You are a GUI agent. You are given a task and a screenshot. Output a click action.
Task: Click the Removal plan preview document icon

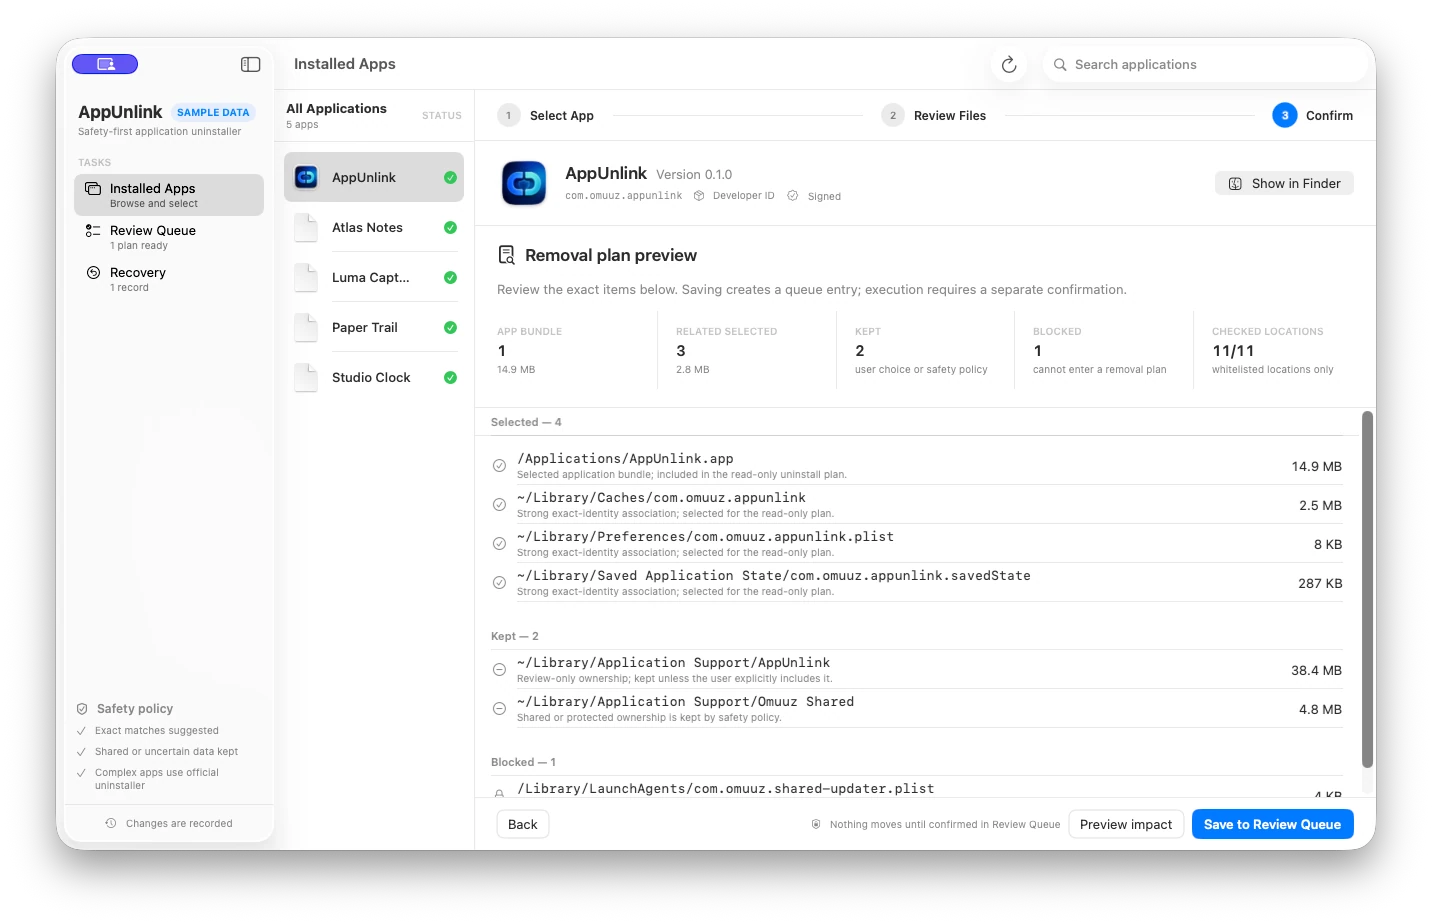click(x=507, y=255)
